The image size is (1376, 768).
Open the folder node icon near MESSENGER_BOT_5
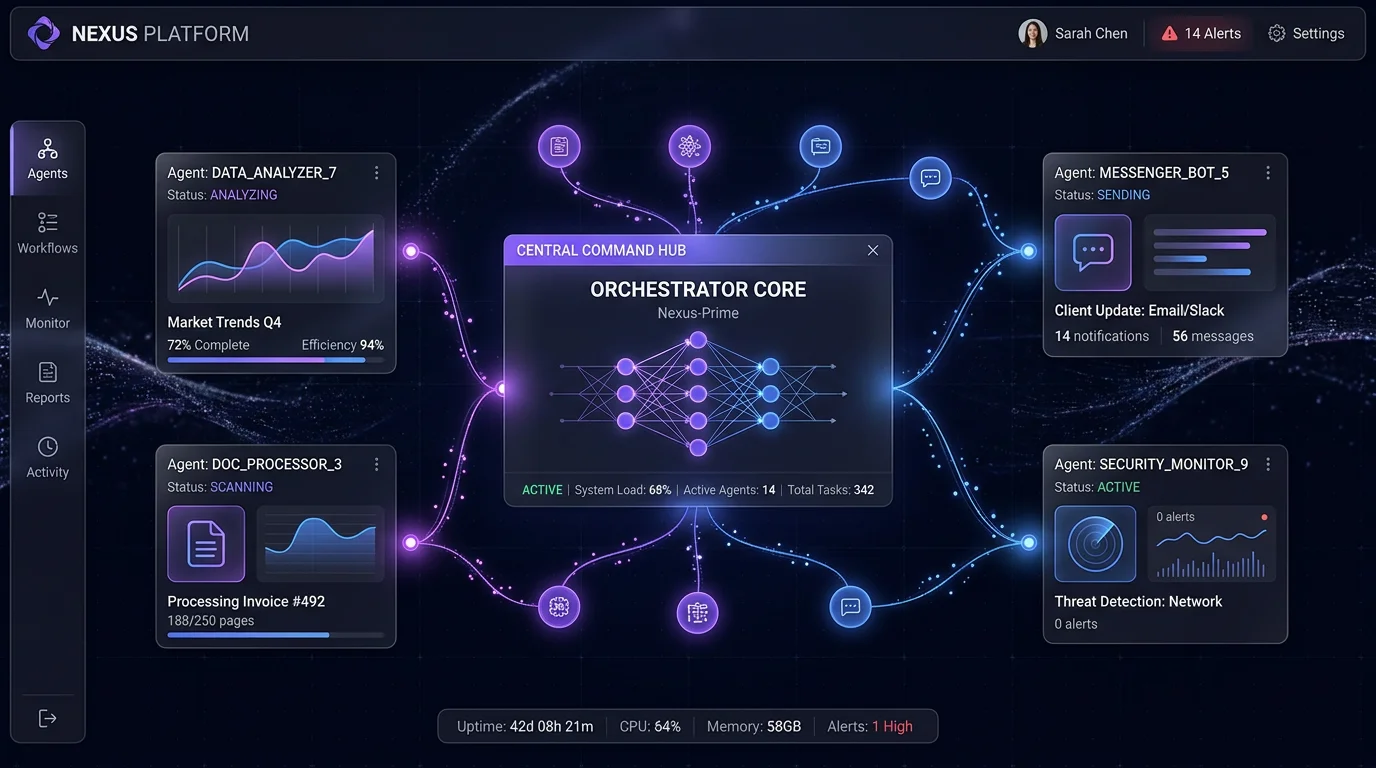pos(820,145)
